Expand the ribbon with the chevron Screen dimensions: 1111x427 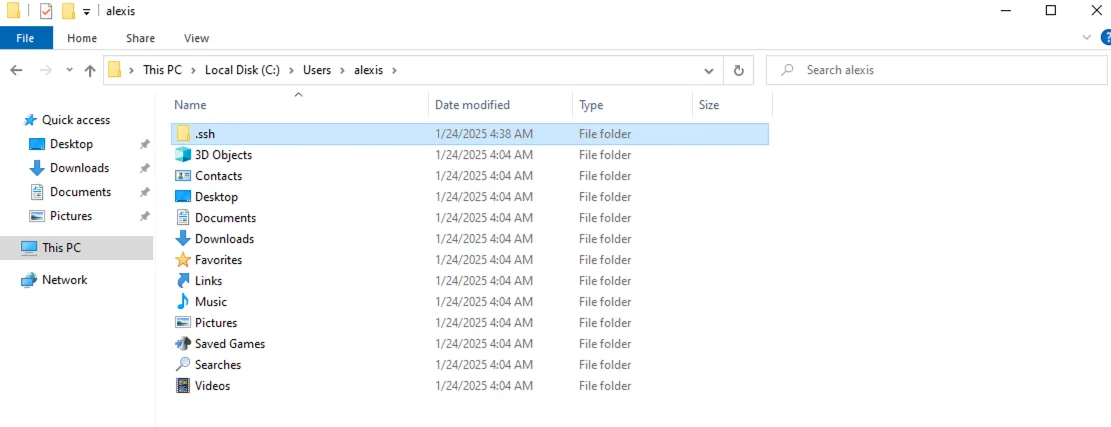[1087, 37]
